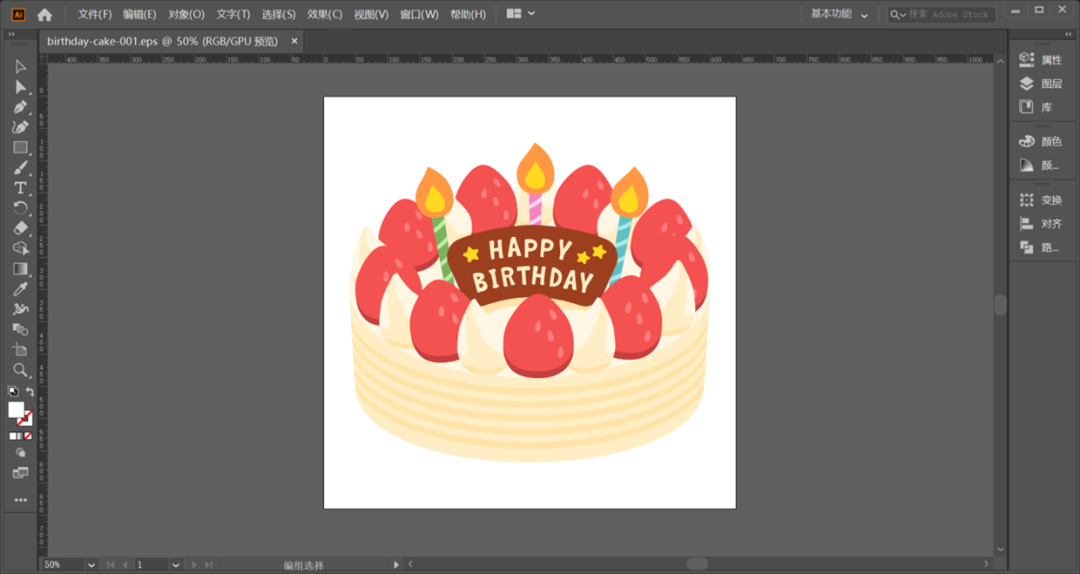The width and height of the screenshot is (1080, 574).
Task: Click the artboard number field showing 1
Action: click(152, 565)
